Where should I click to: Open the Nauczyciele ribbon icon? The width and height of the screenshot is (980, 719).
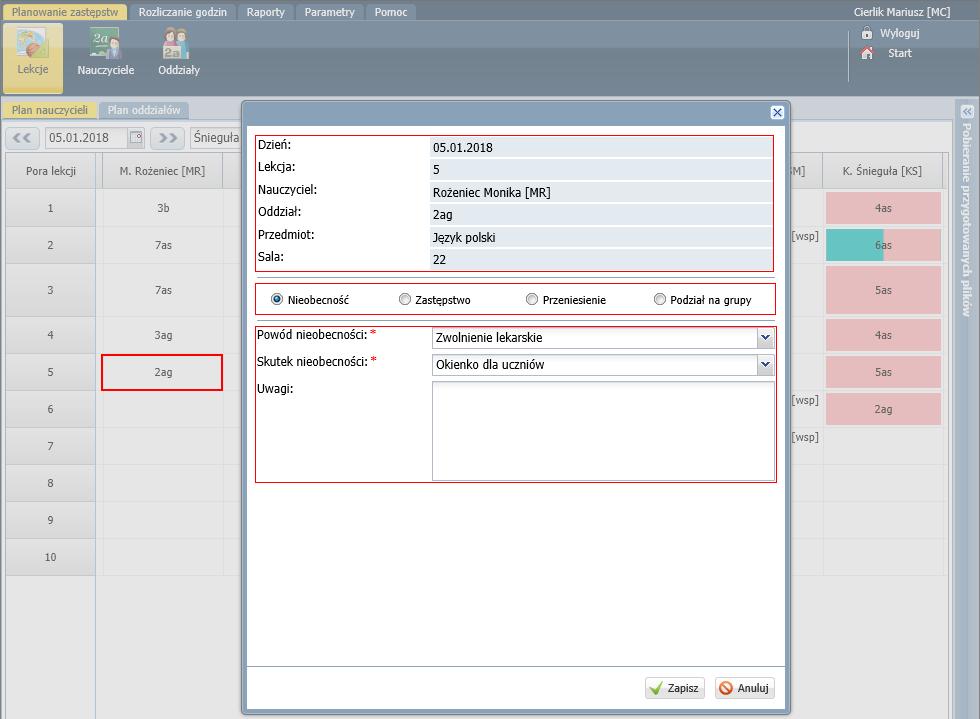tap(106, 53)
